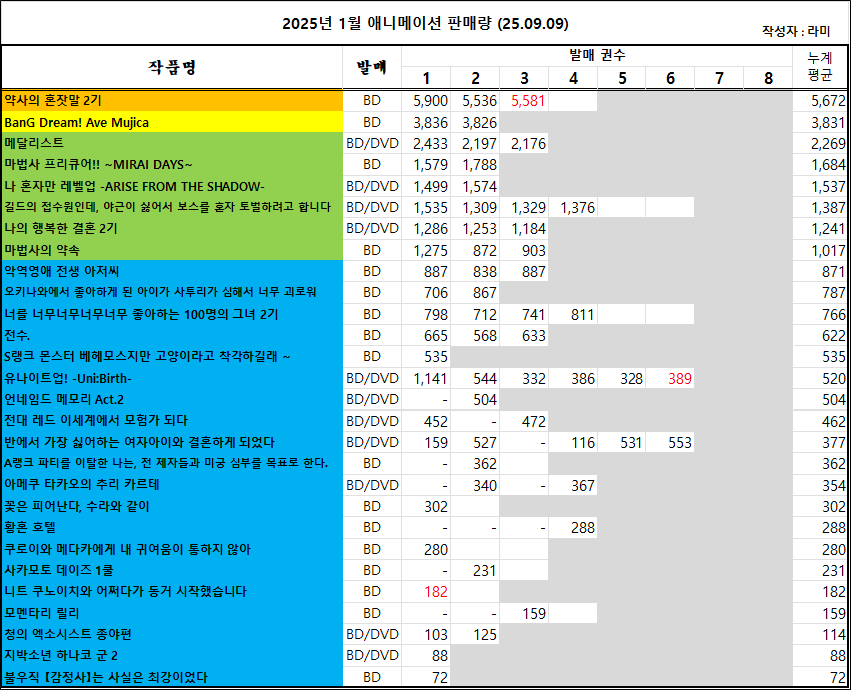Click value '472' in 전대 레드 row
Image resolution: width=851 pixels, height=690 pixels.
[534, 421]
